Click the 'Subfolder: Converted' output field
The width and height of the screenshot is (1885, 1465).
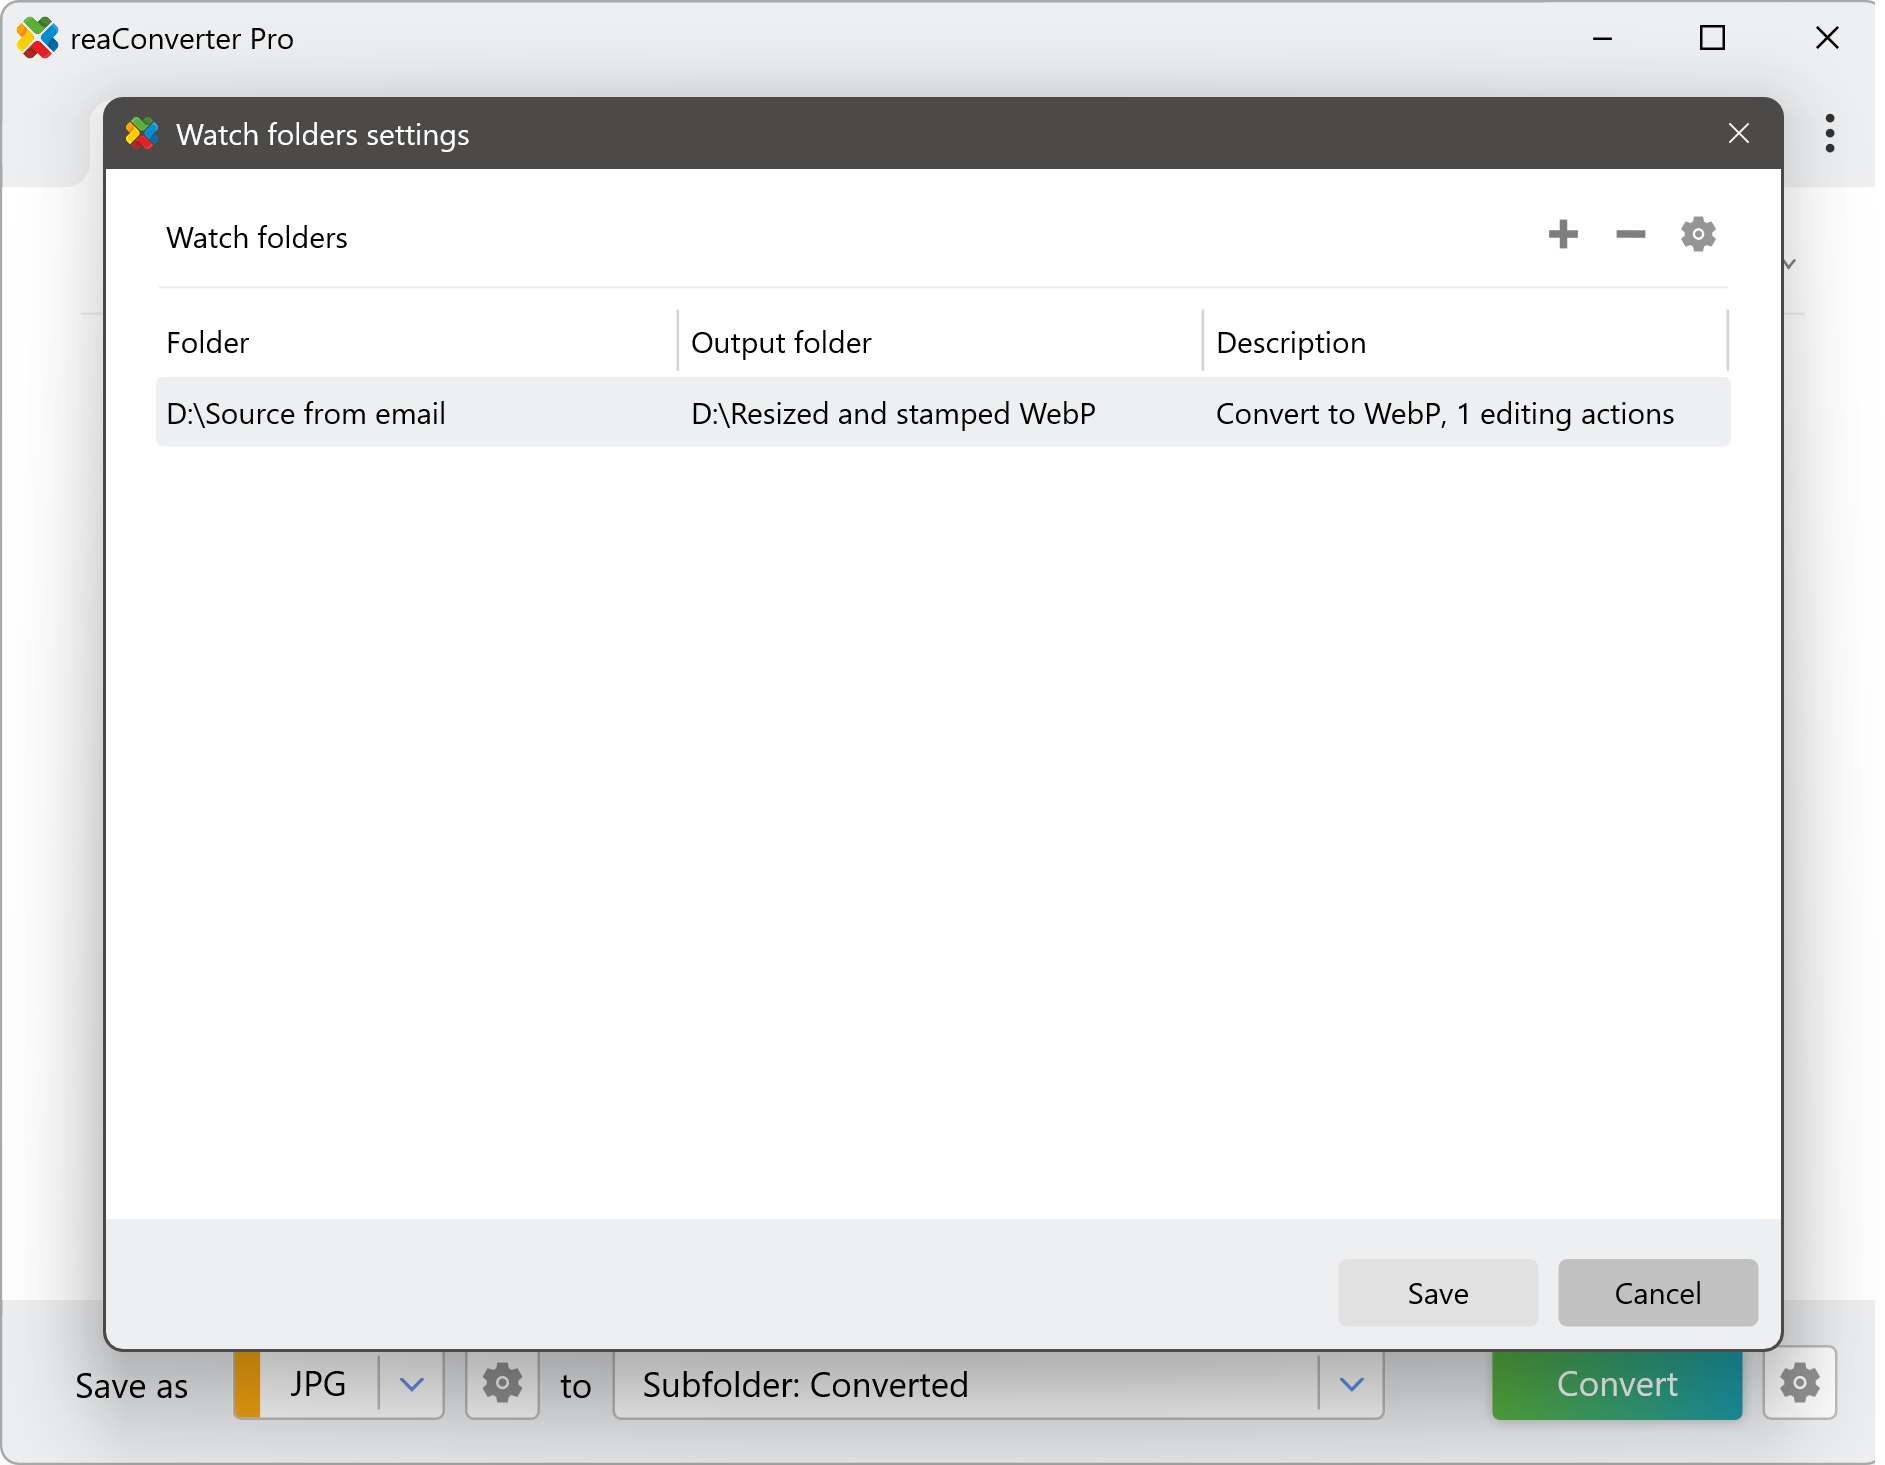pyautogui.click(x=966, y=1385)
